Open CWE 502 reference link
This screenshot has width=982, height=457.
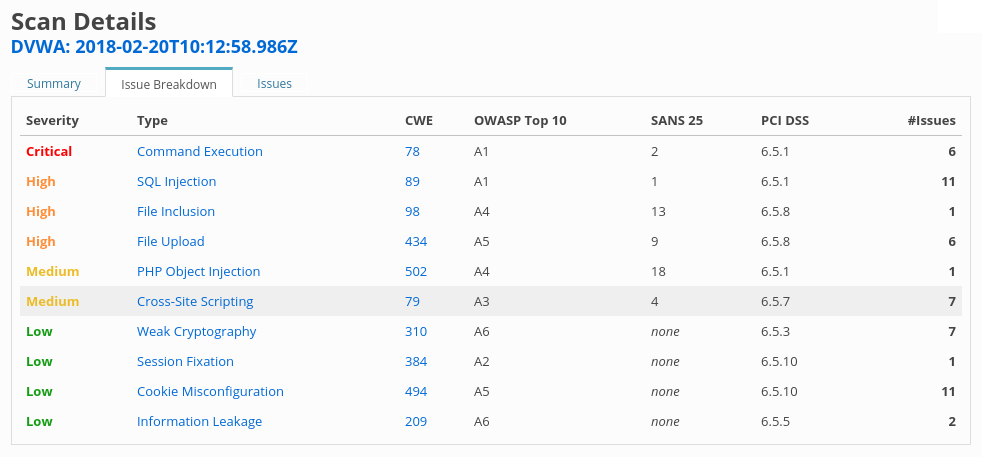tap(416, 272)
